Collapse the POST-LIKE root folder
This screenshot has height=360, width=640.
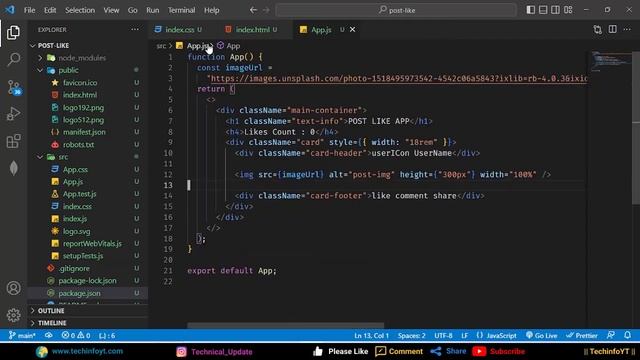(53, 45)
